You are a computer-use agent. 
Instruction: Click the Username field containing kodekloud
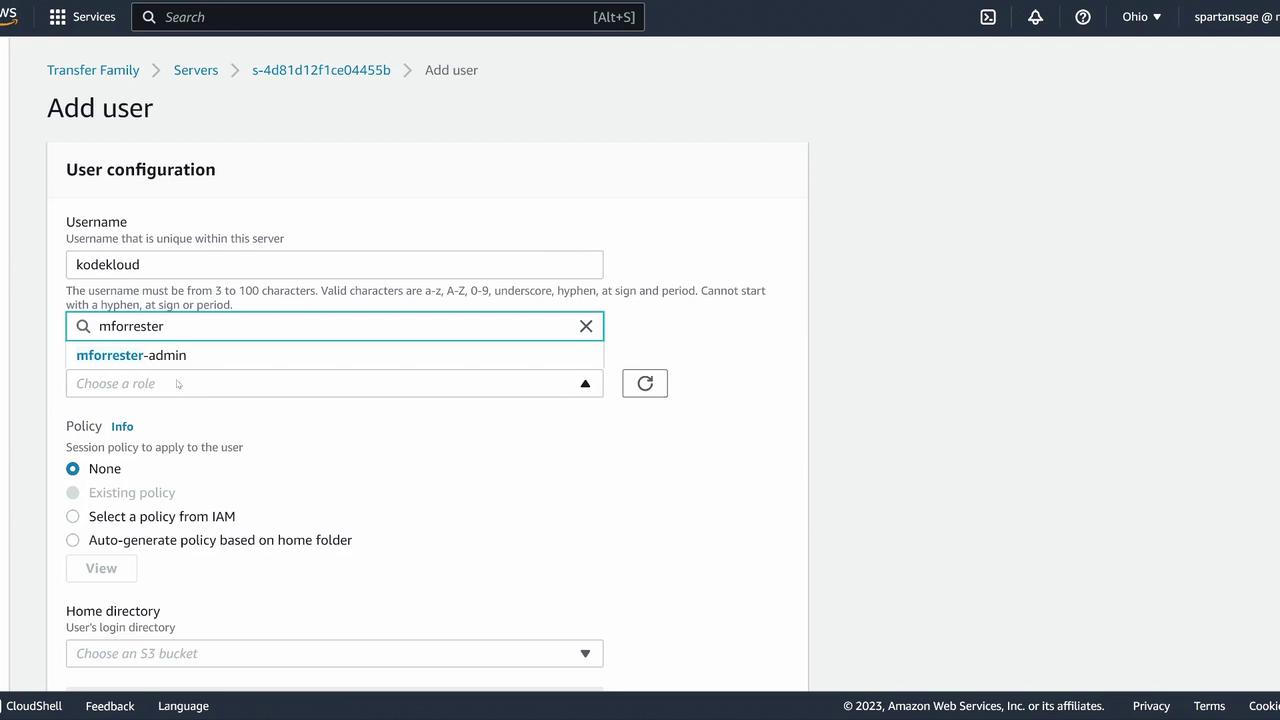(334, 265)
